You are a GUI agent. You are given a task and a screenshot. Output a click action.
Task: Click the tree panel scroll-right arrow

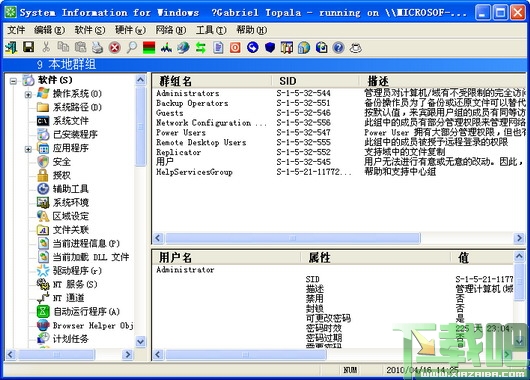[x=128, y=354]
